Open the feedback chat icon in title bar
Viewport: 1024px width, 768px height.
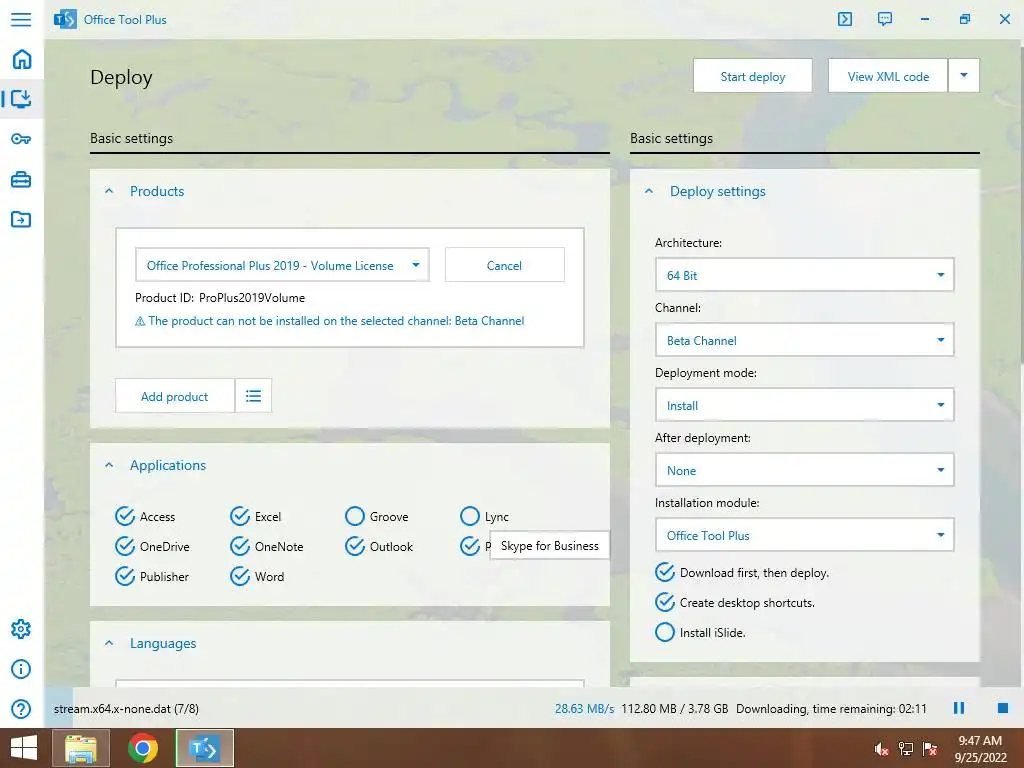point(885,19)
